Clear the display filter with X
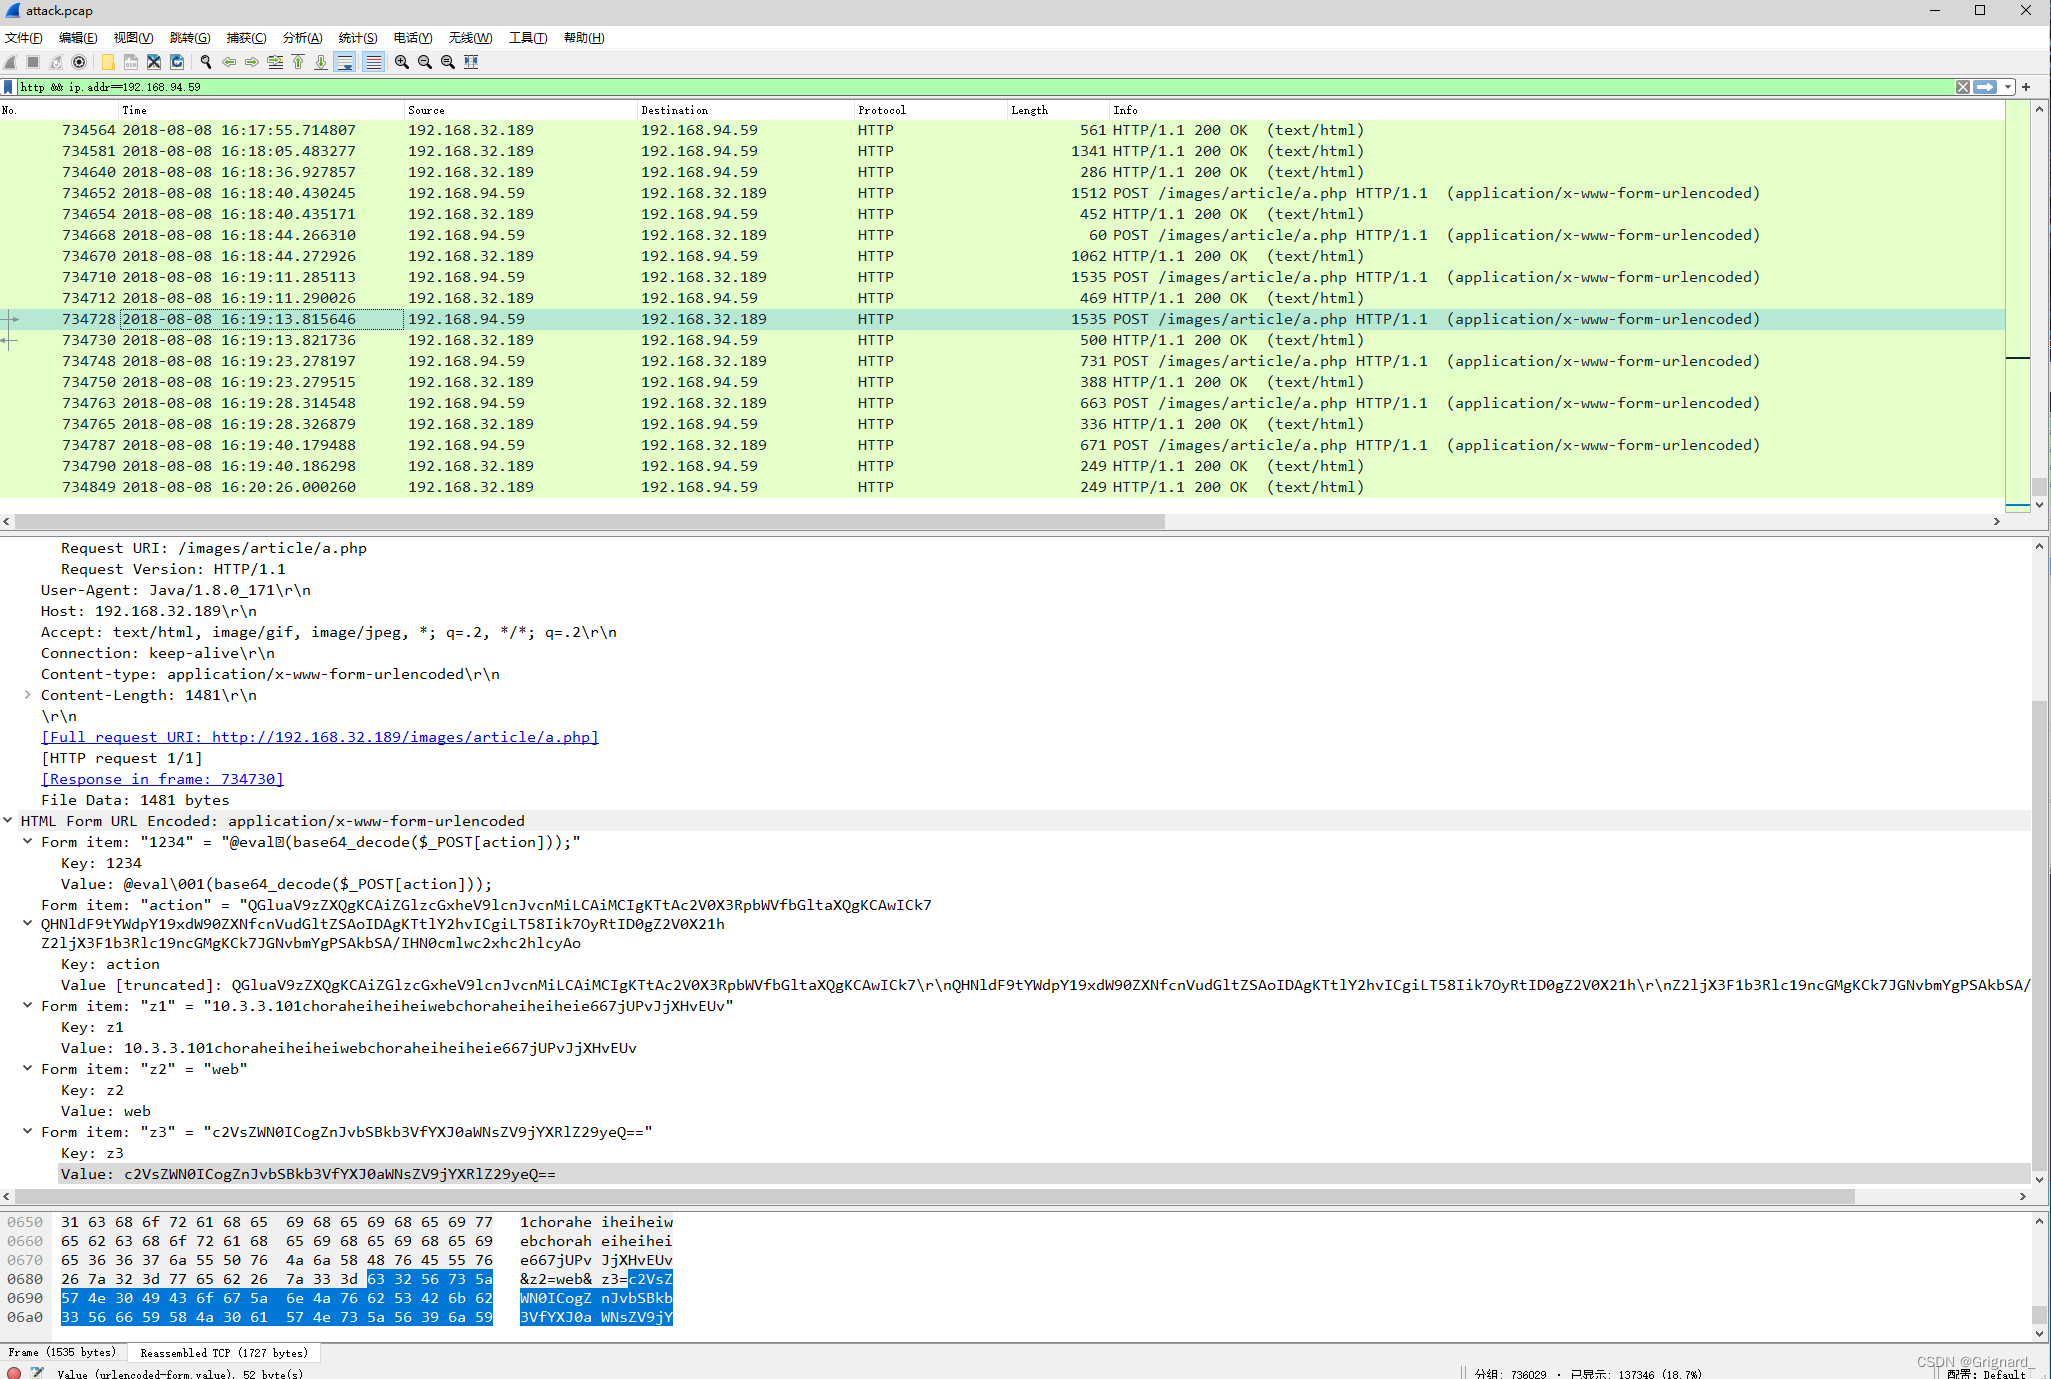Image resolution: width=2051 pixels, height=1379 pixels. click(1963, 87)
